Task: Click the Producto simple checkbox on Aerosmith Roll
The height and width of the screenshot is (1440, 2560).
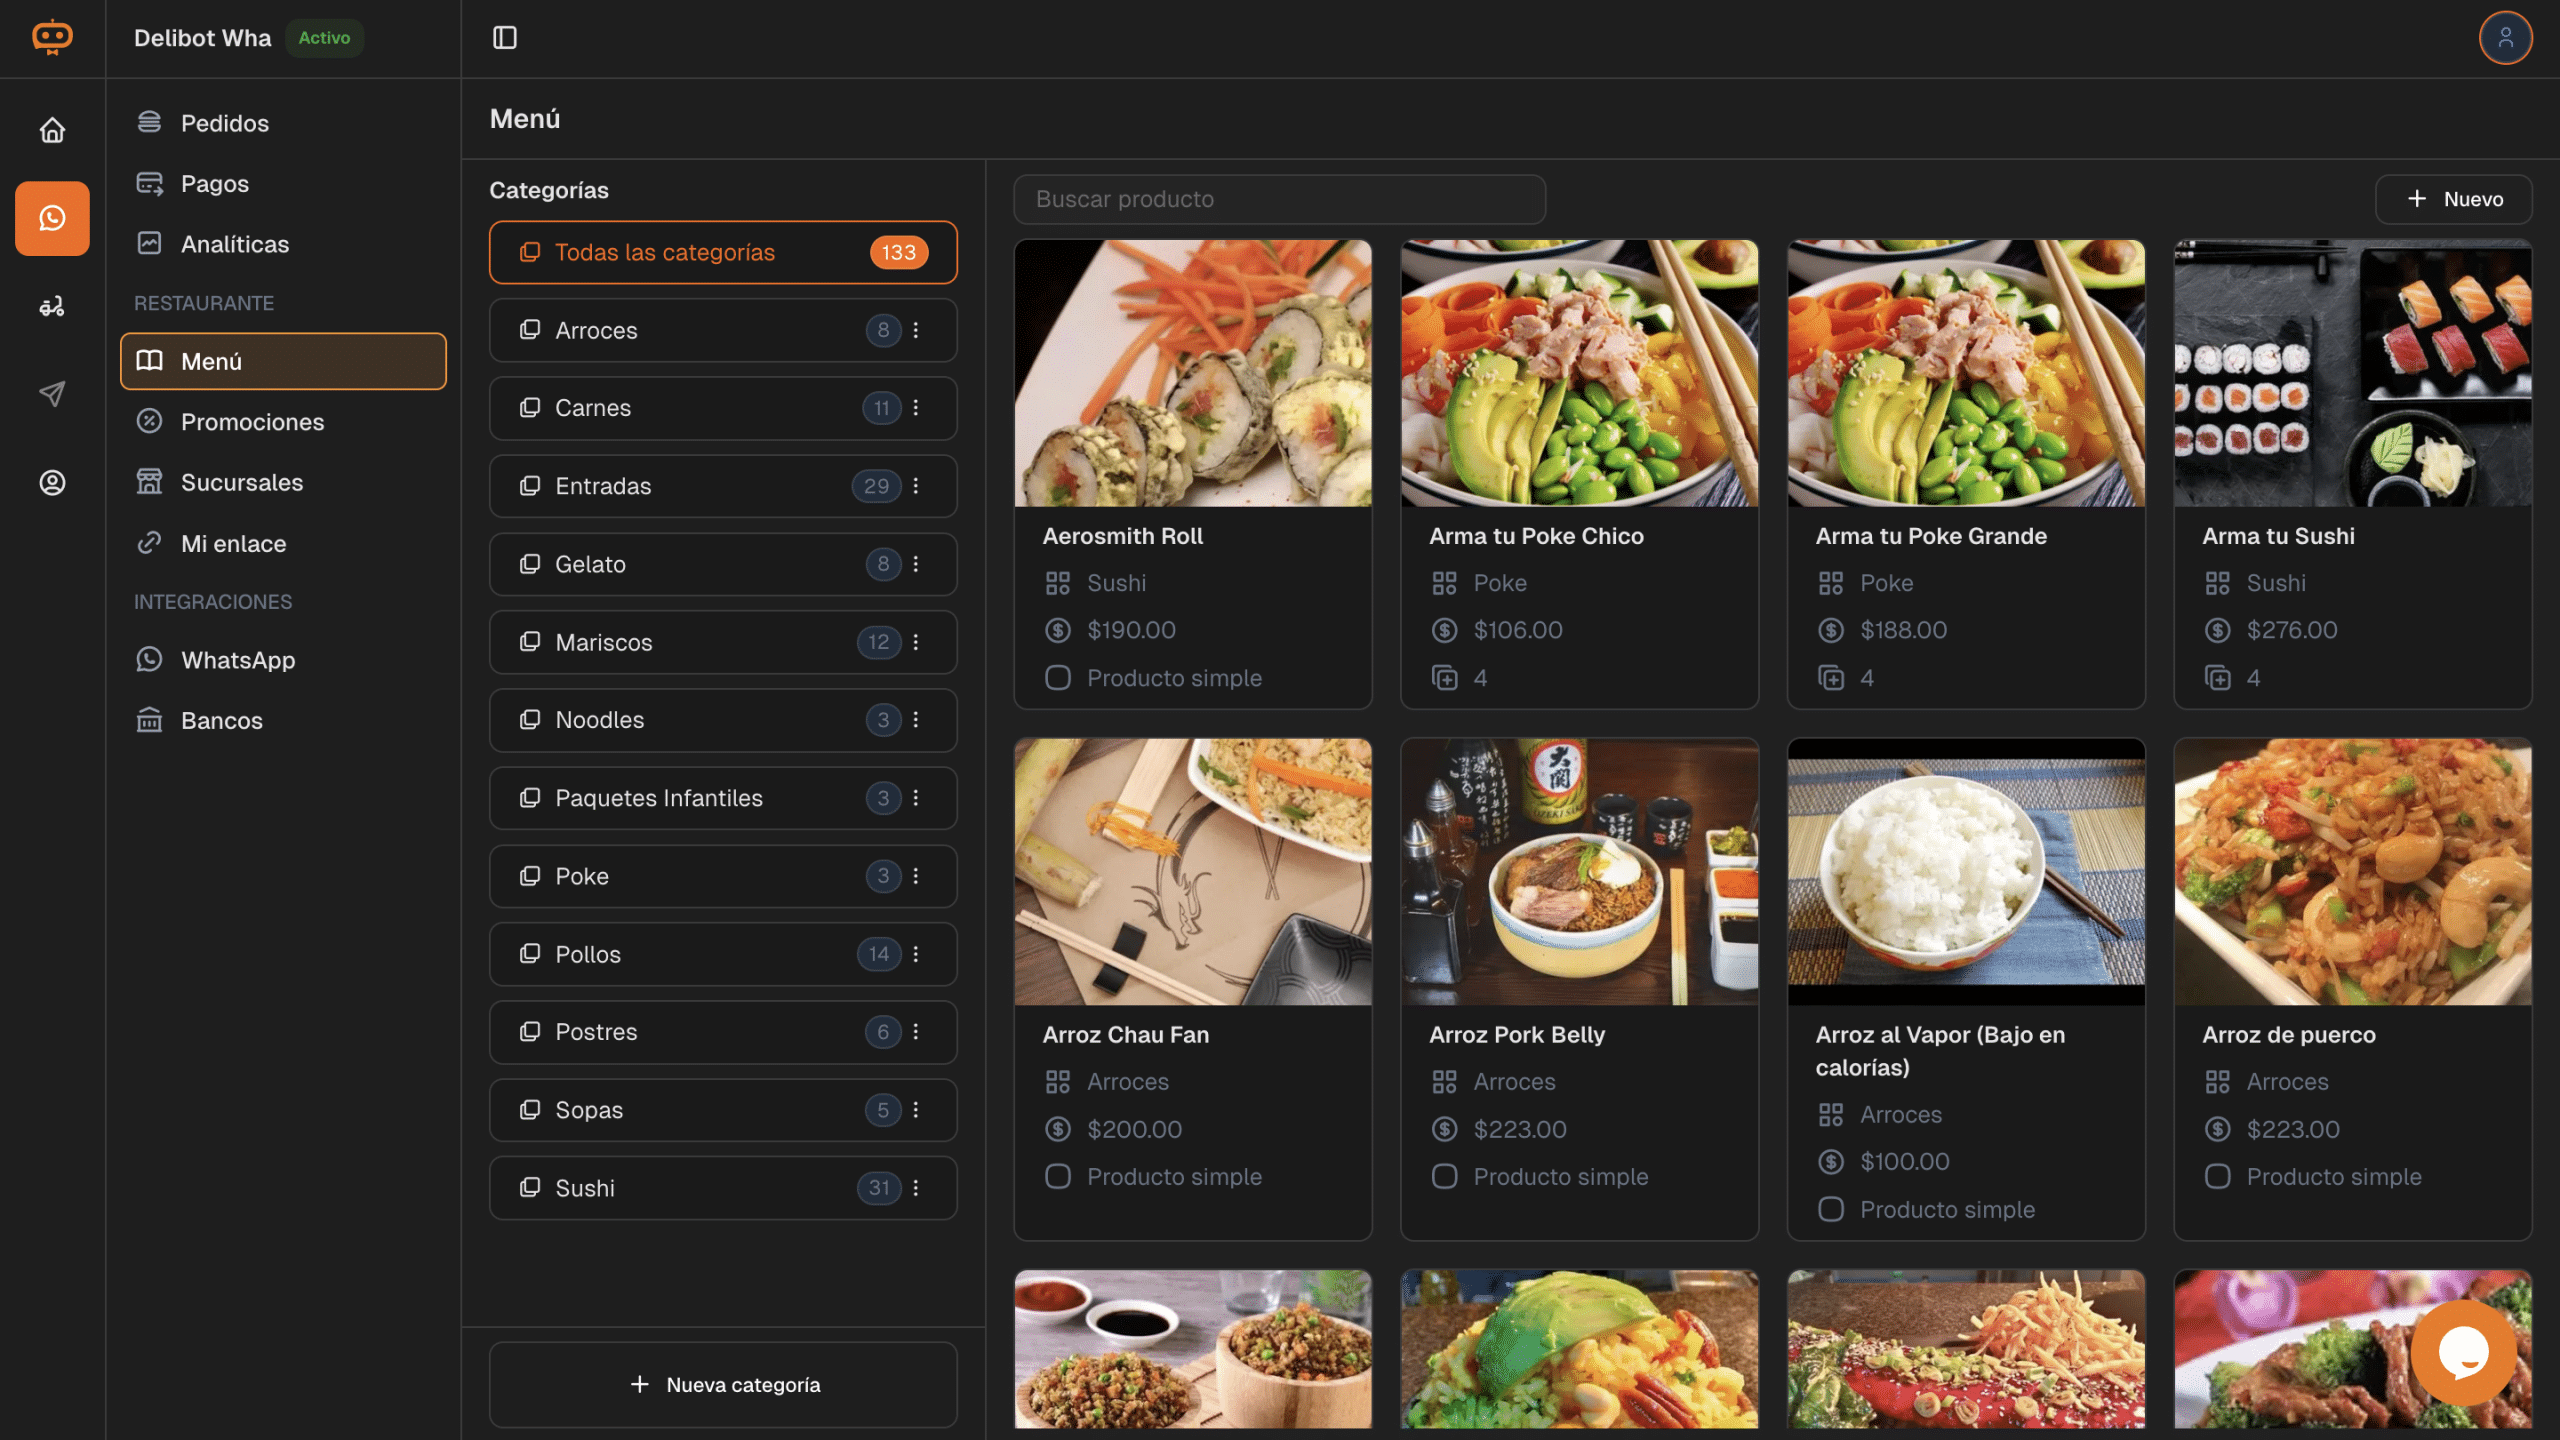Action: pos(1058,678)
